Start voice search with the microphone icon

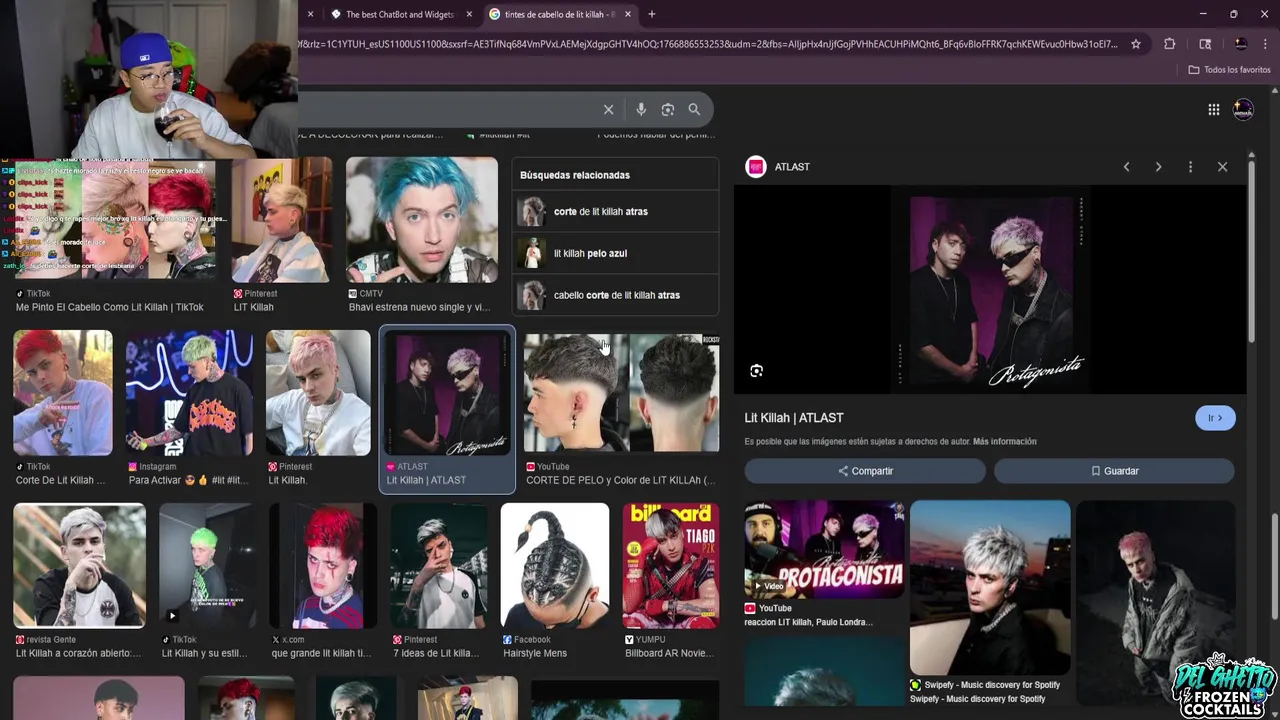(x=641, y=110)
